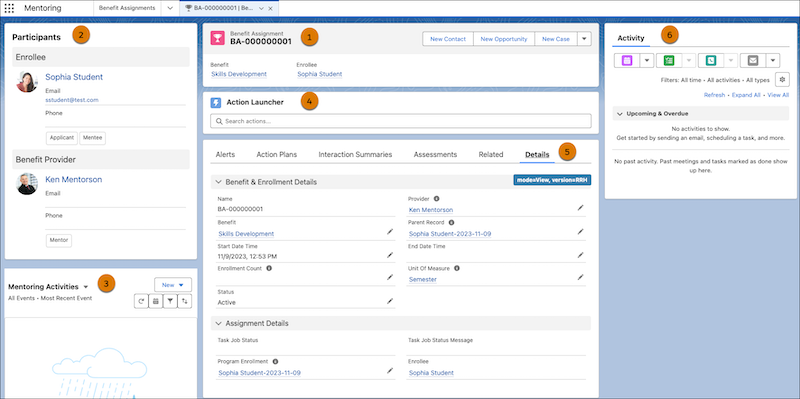The image size is (800, 399).
Task: Edit the Unit Of Measure field
Action: 580,277
